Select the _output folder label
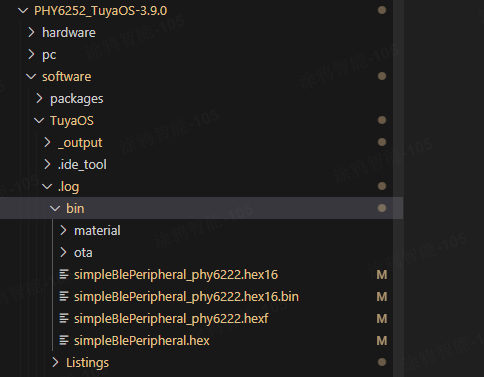This screenshot has width=484, height=377. [80, 143]
